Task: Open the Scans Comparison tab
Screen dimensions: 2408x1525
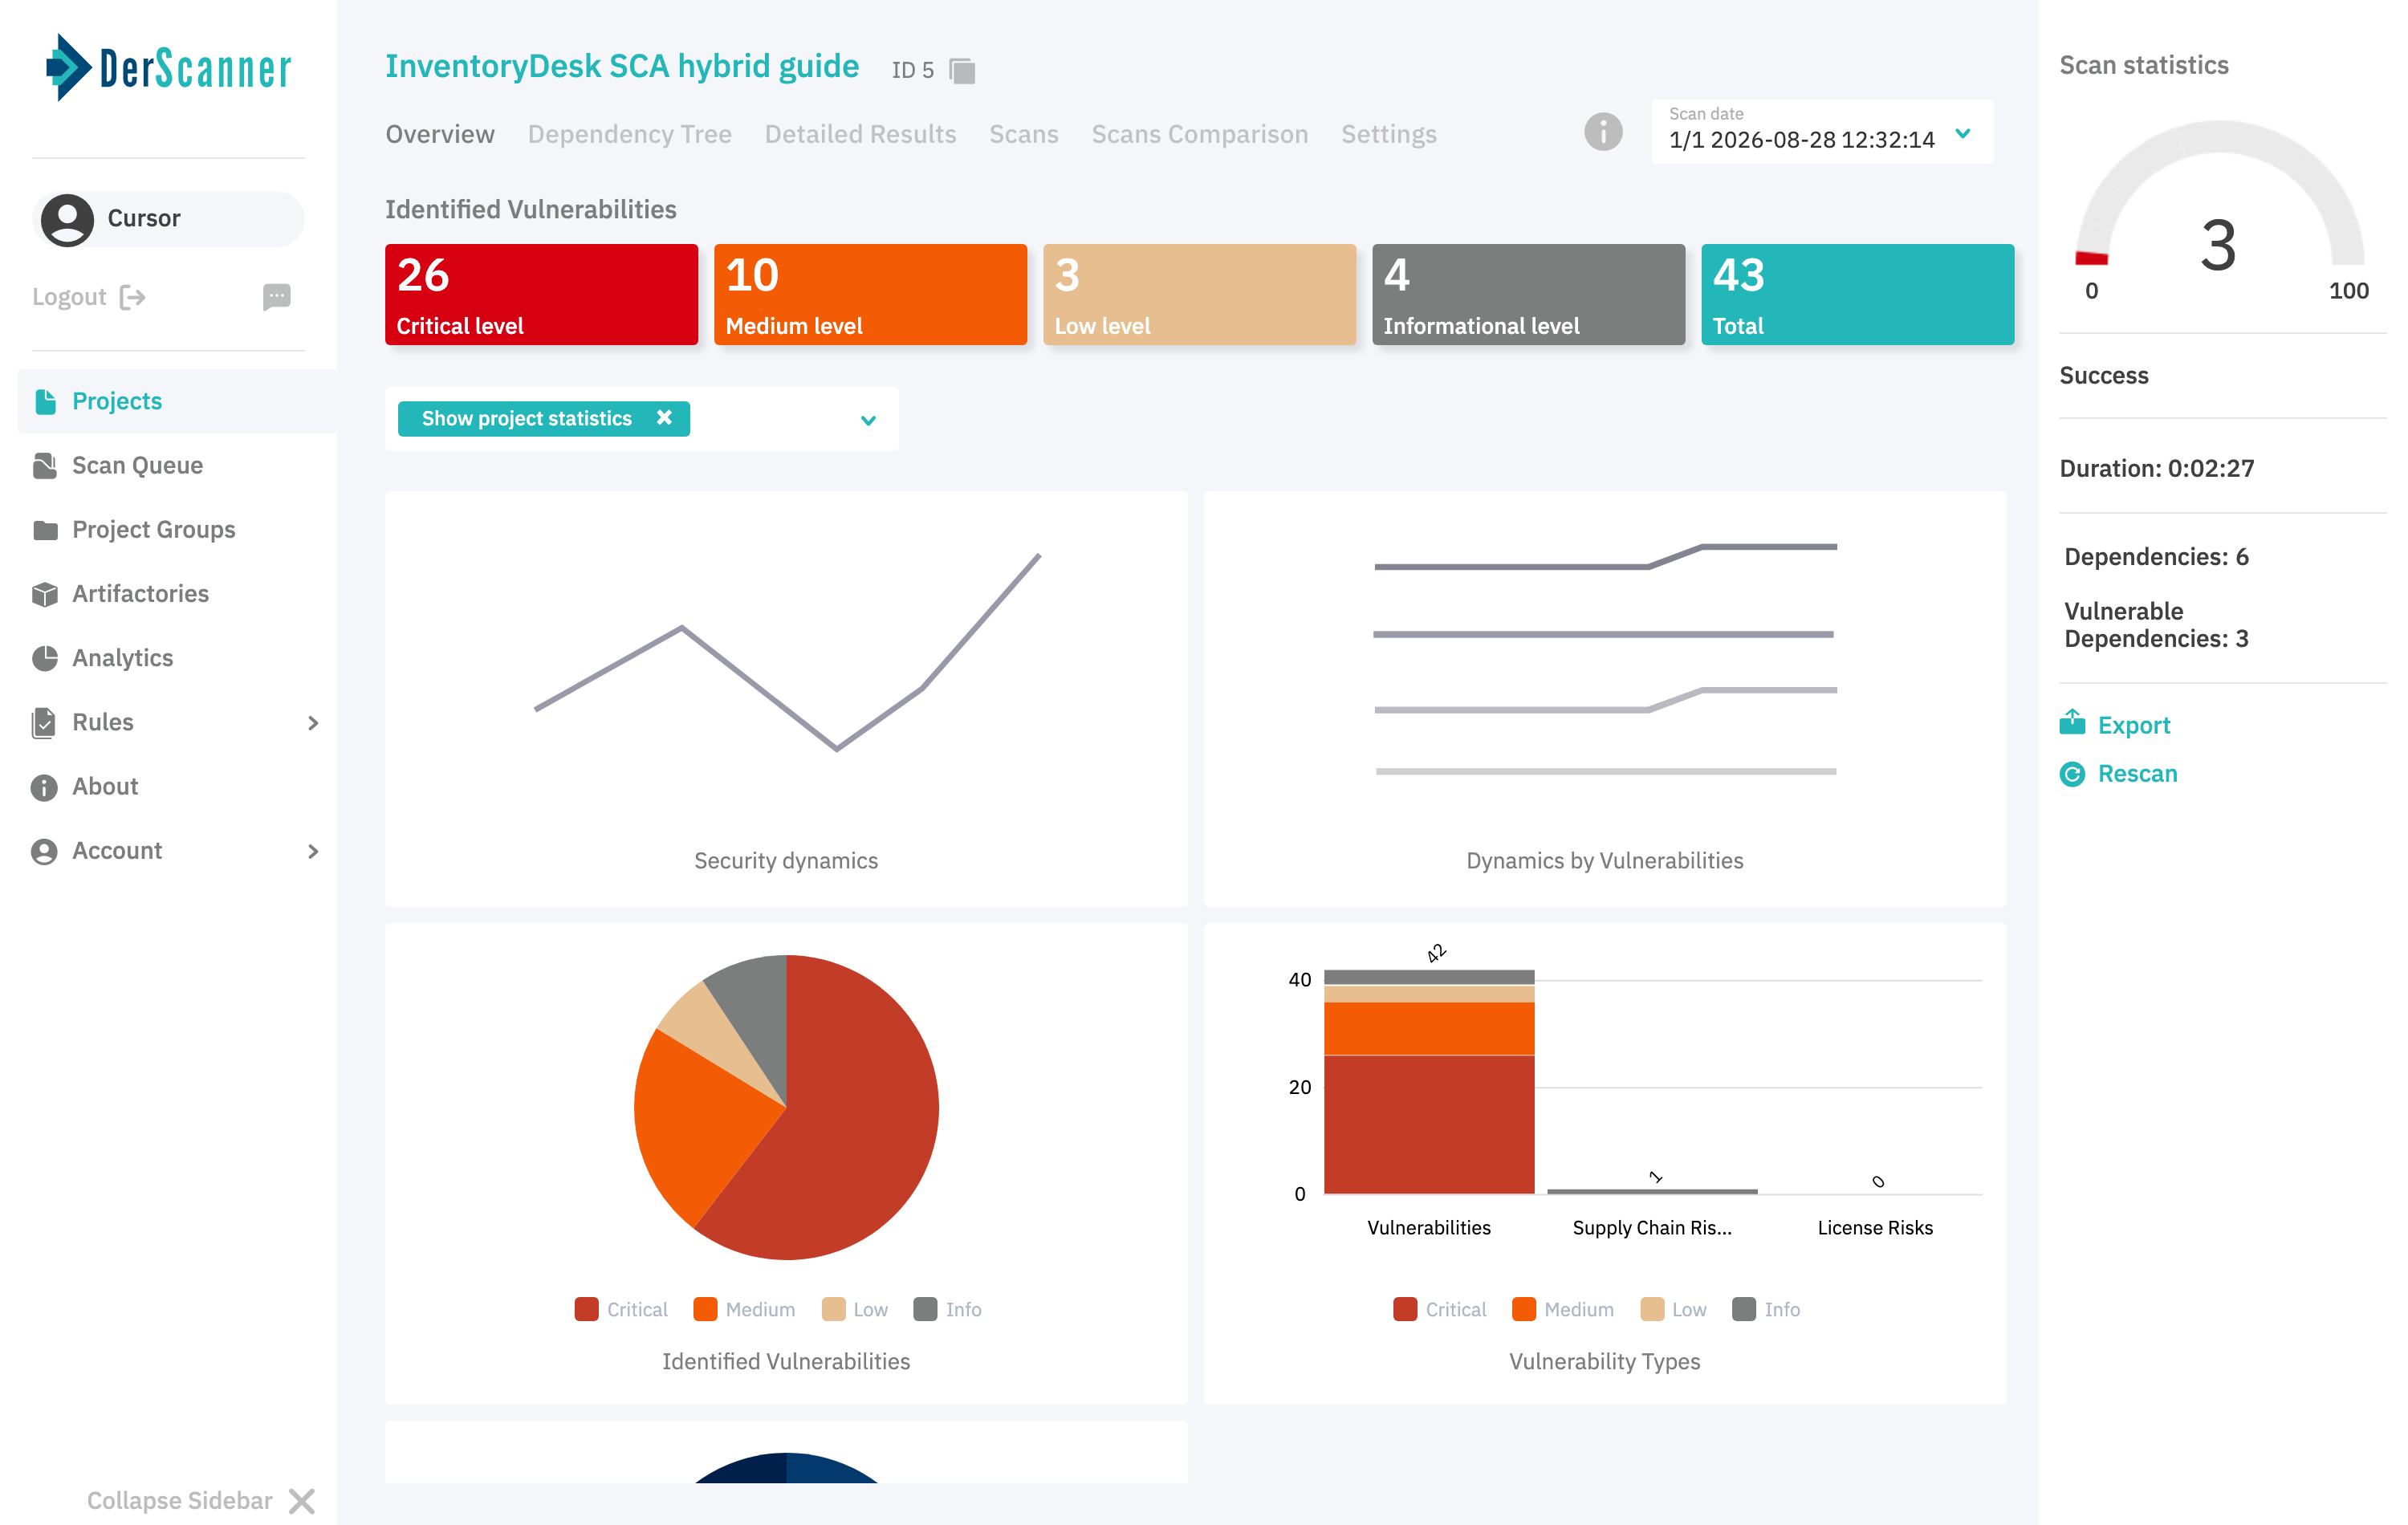Action: pos(1200,134)
